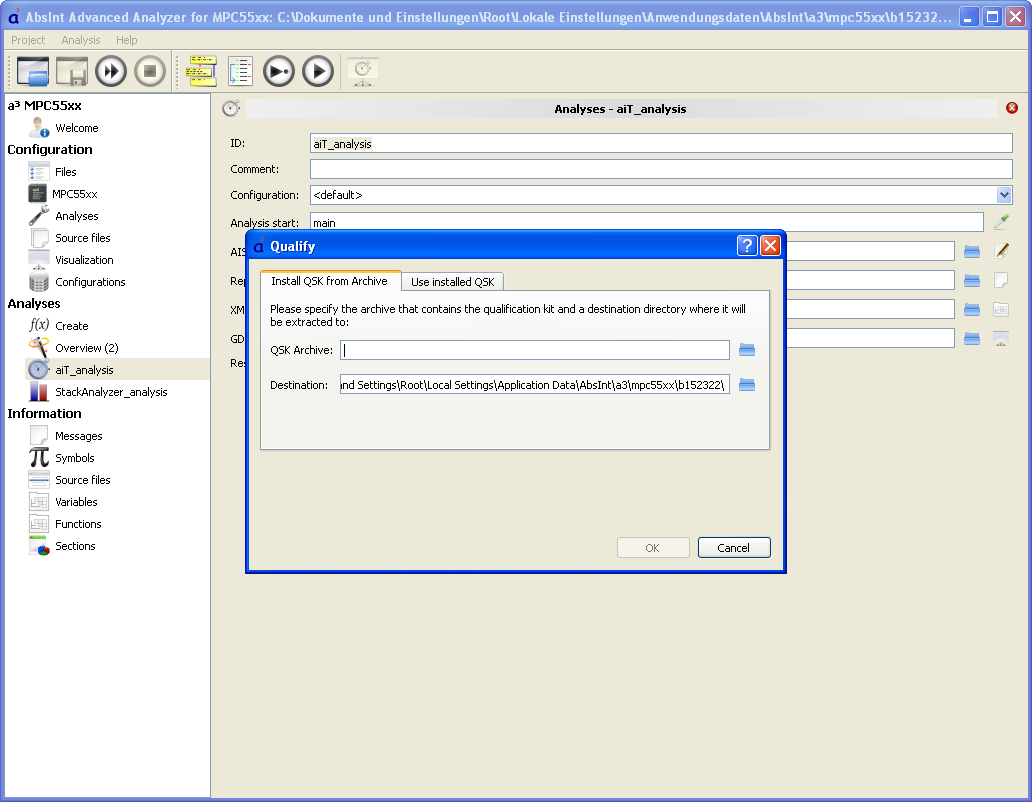Browse for QSK Archive folder icon
This screenshot has height=802, width=1032.
pos(746,350)
